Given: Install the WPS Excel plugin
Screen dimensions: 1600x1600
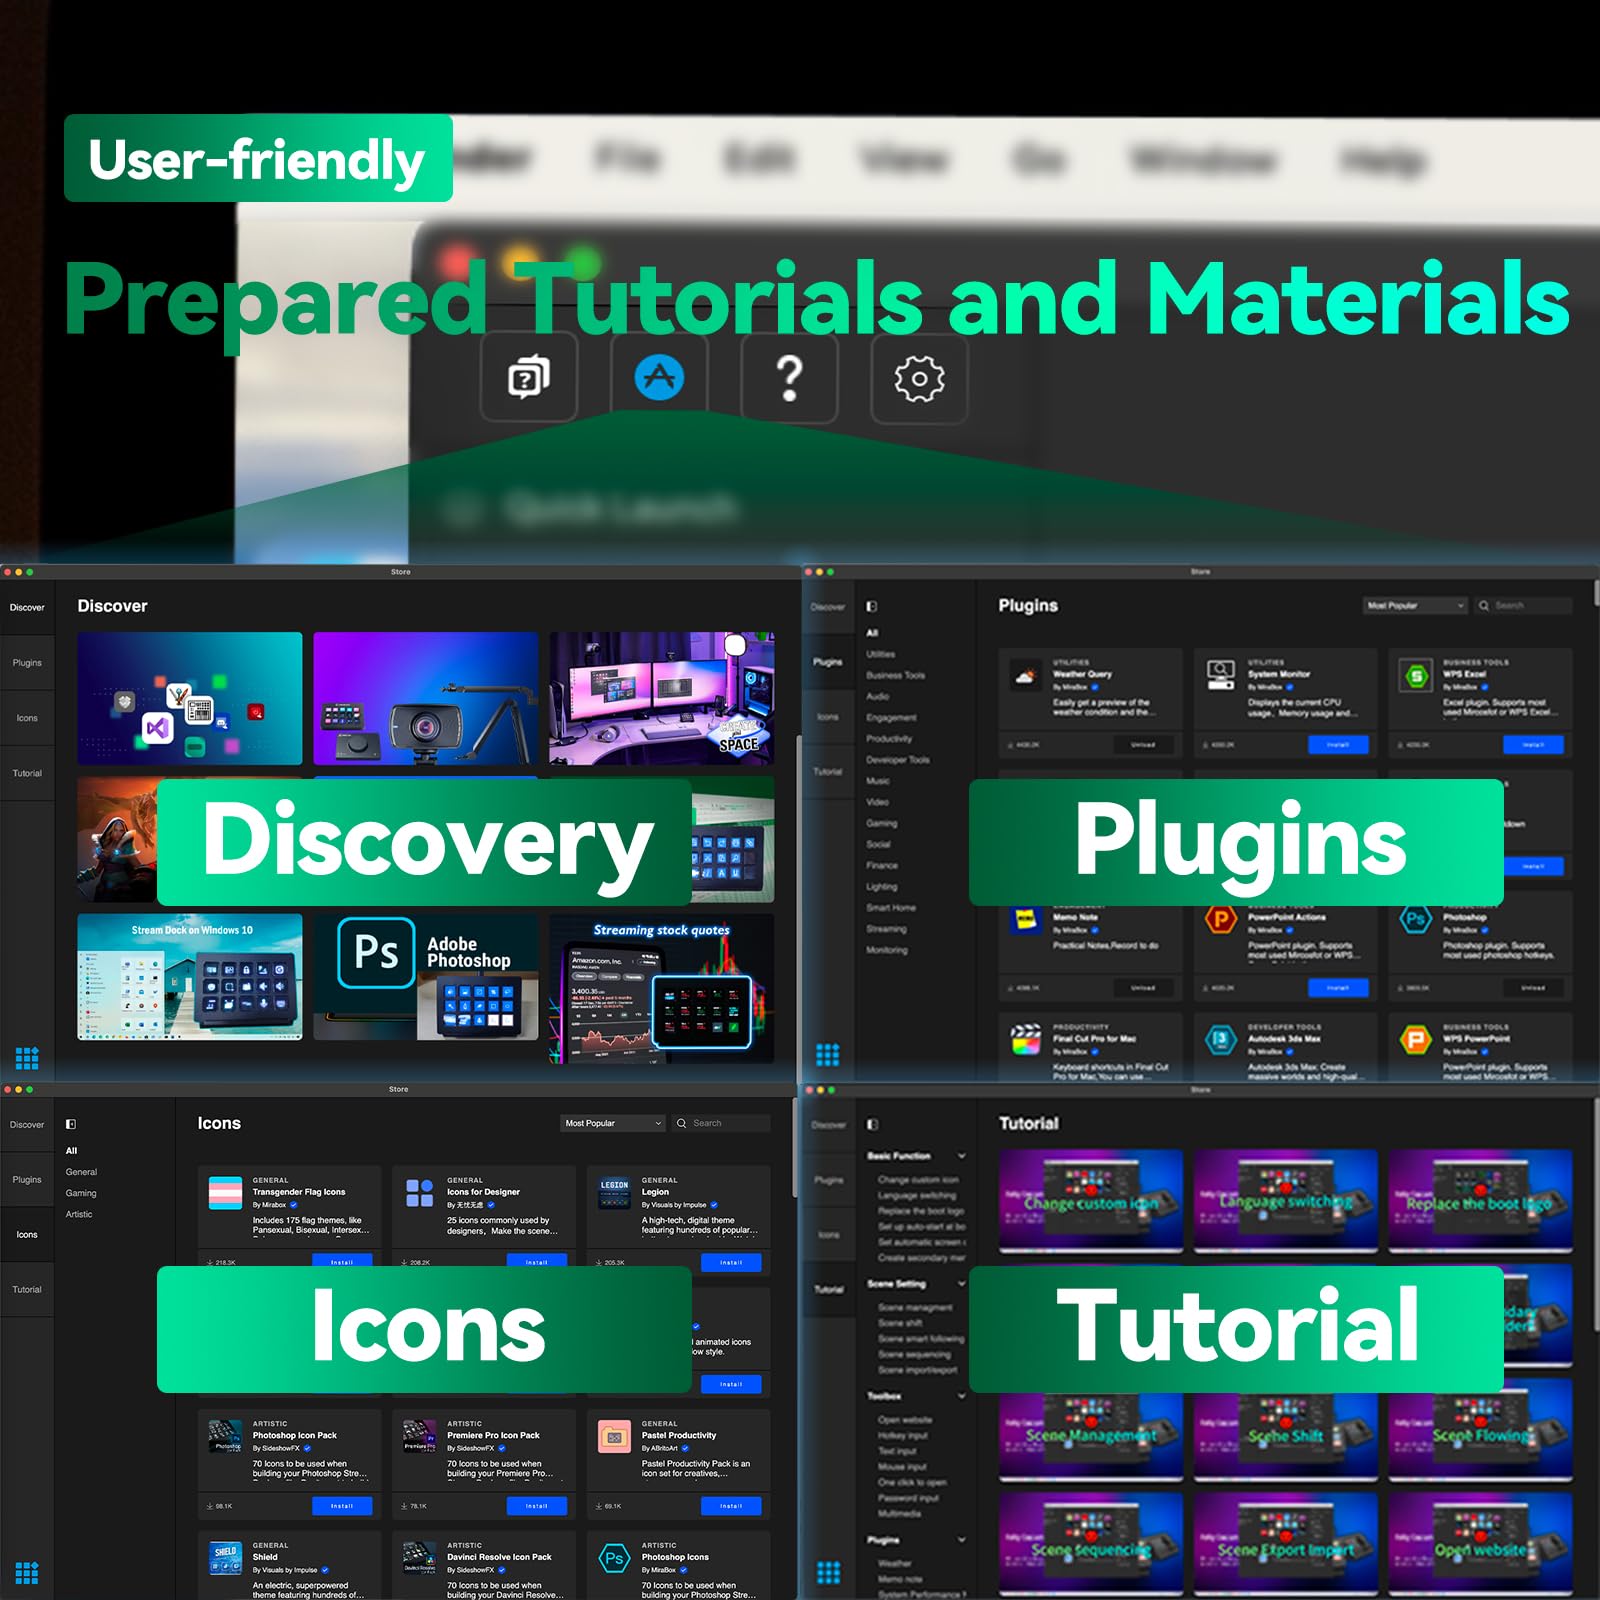Looking at the screenshot, I should point(1533,745).
